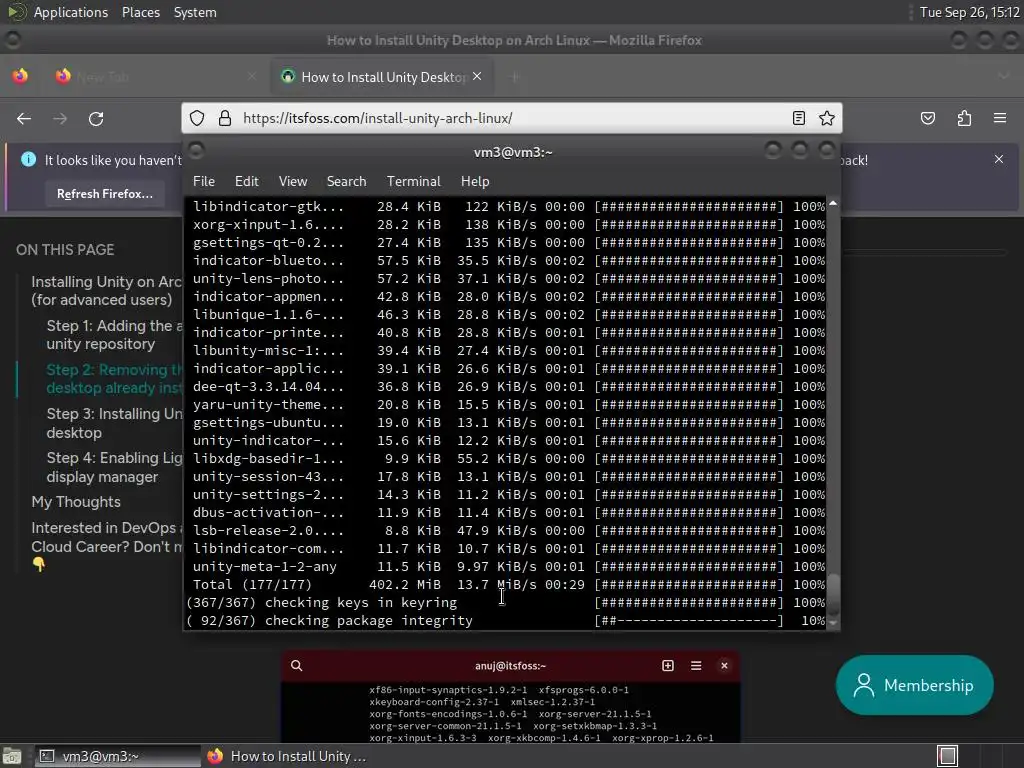Viewport: 1024px width, 768px height.
Task: Click the terminal scrollbar thumb
Action: 833,594
